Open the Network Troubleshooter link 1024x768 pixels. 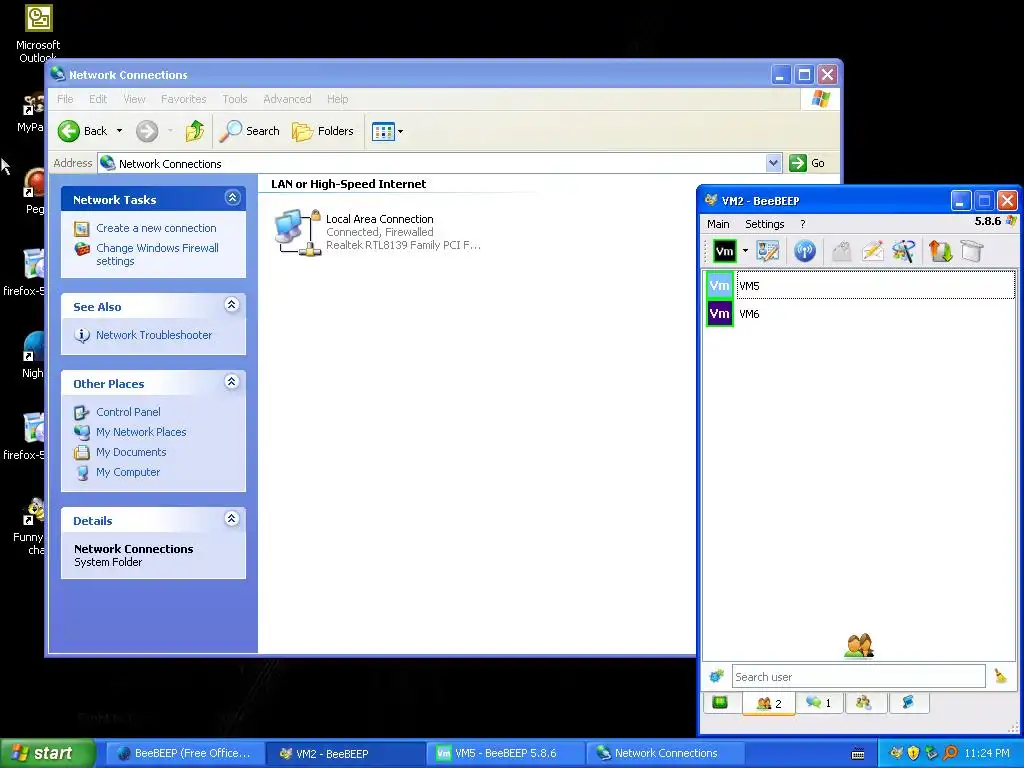[x=154, y=335]
